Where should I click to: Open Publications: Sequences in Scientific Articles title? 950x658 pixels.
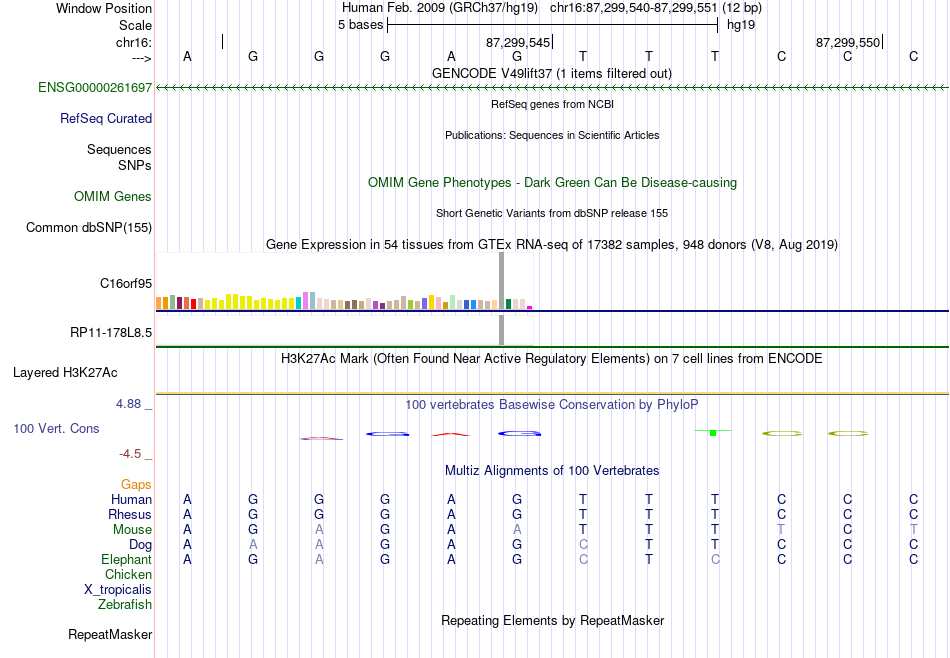[552, 135]
